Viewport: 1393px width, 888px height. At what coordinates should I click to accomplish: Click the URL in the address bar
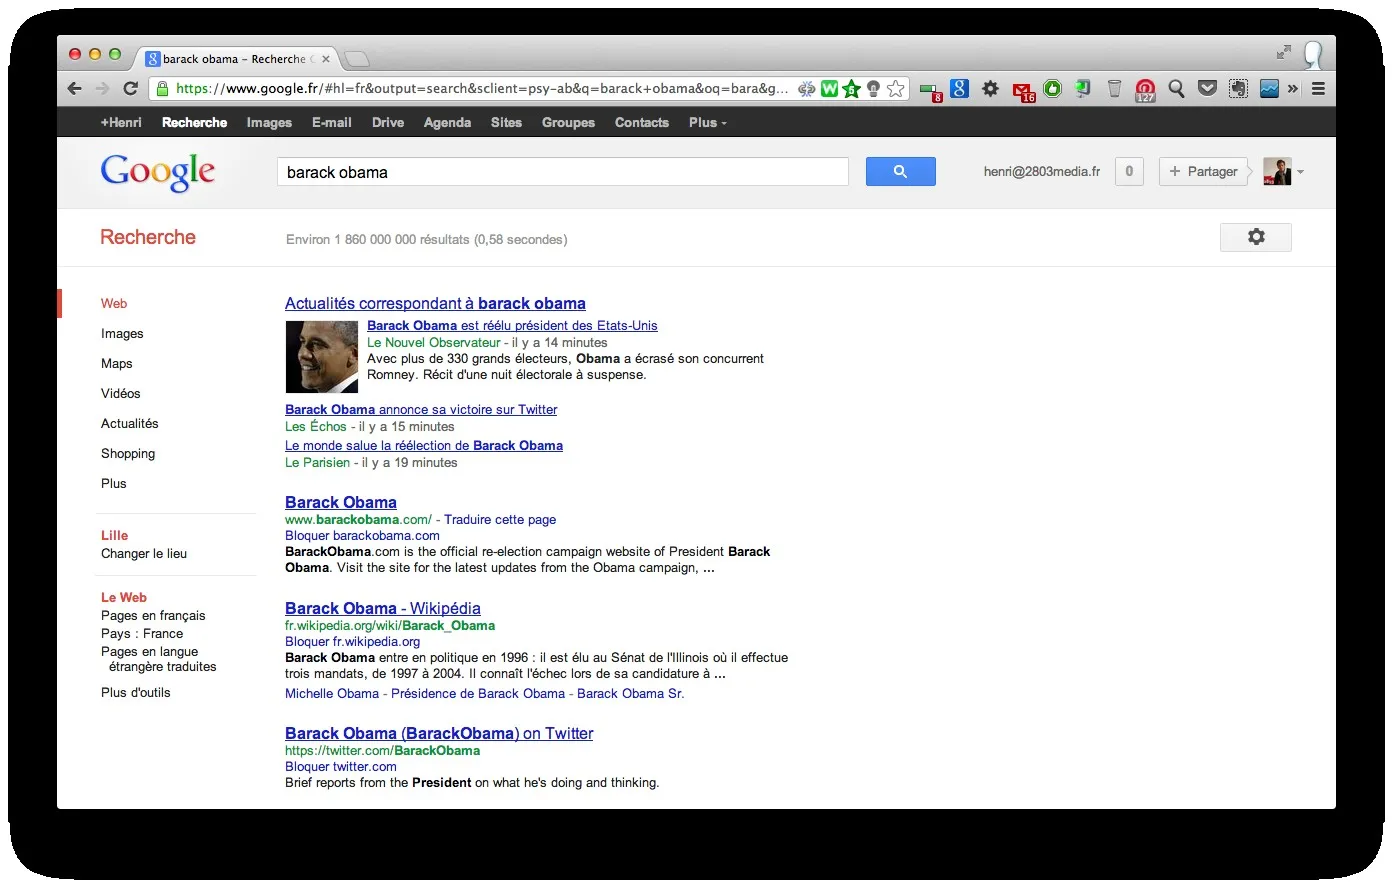click(482, 89)
